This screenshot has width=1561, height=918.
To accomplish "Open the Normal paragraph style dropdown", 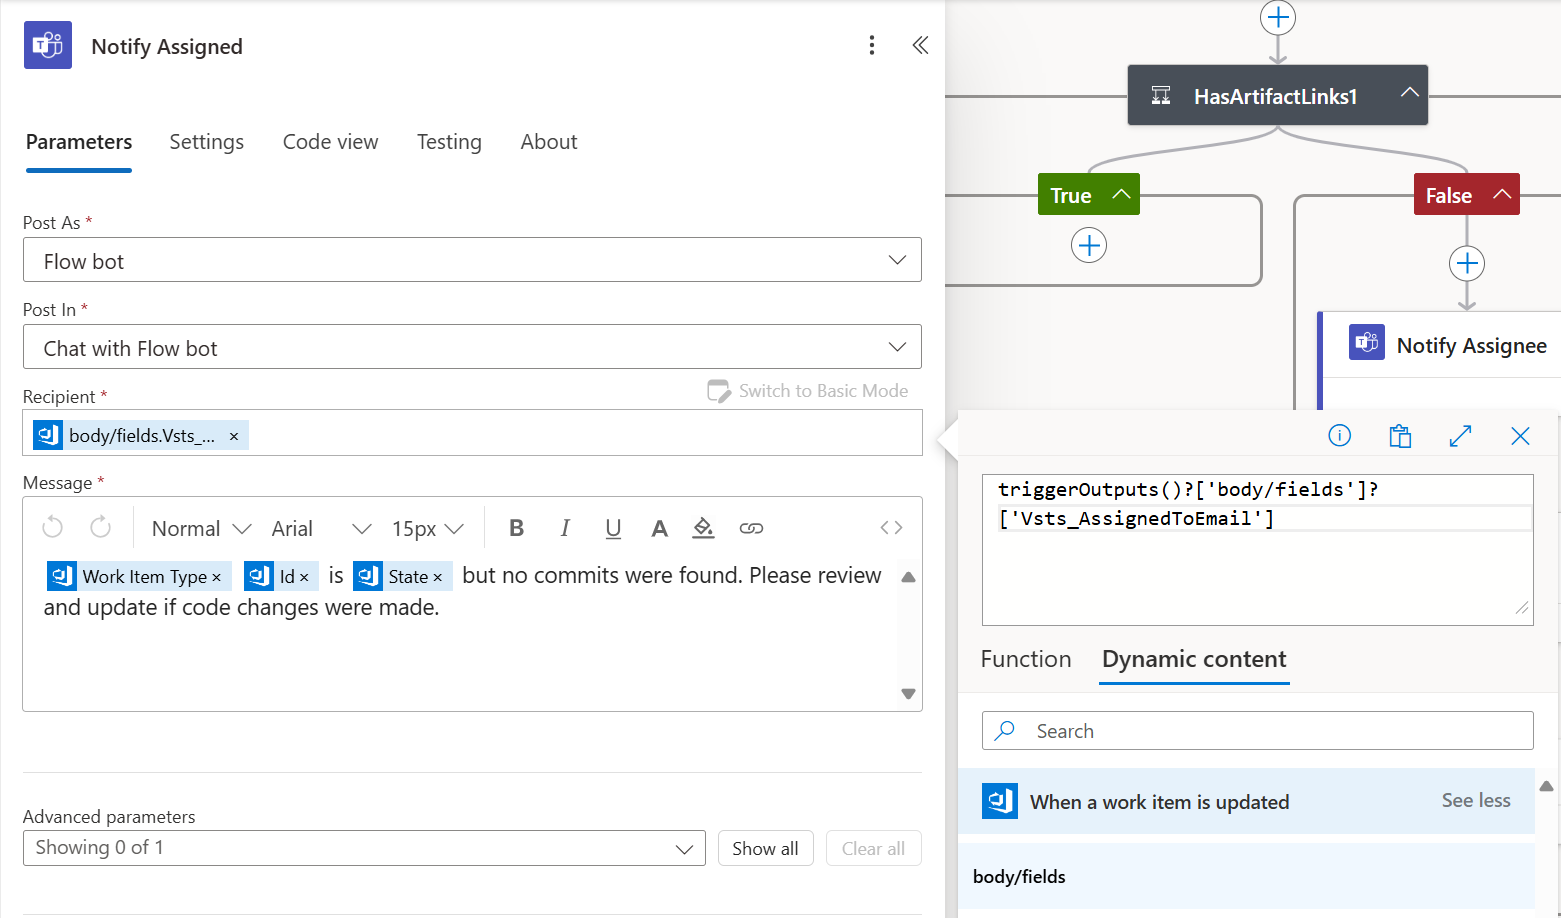I will pos(201,528).
